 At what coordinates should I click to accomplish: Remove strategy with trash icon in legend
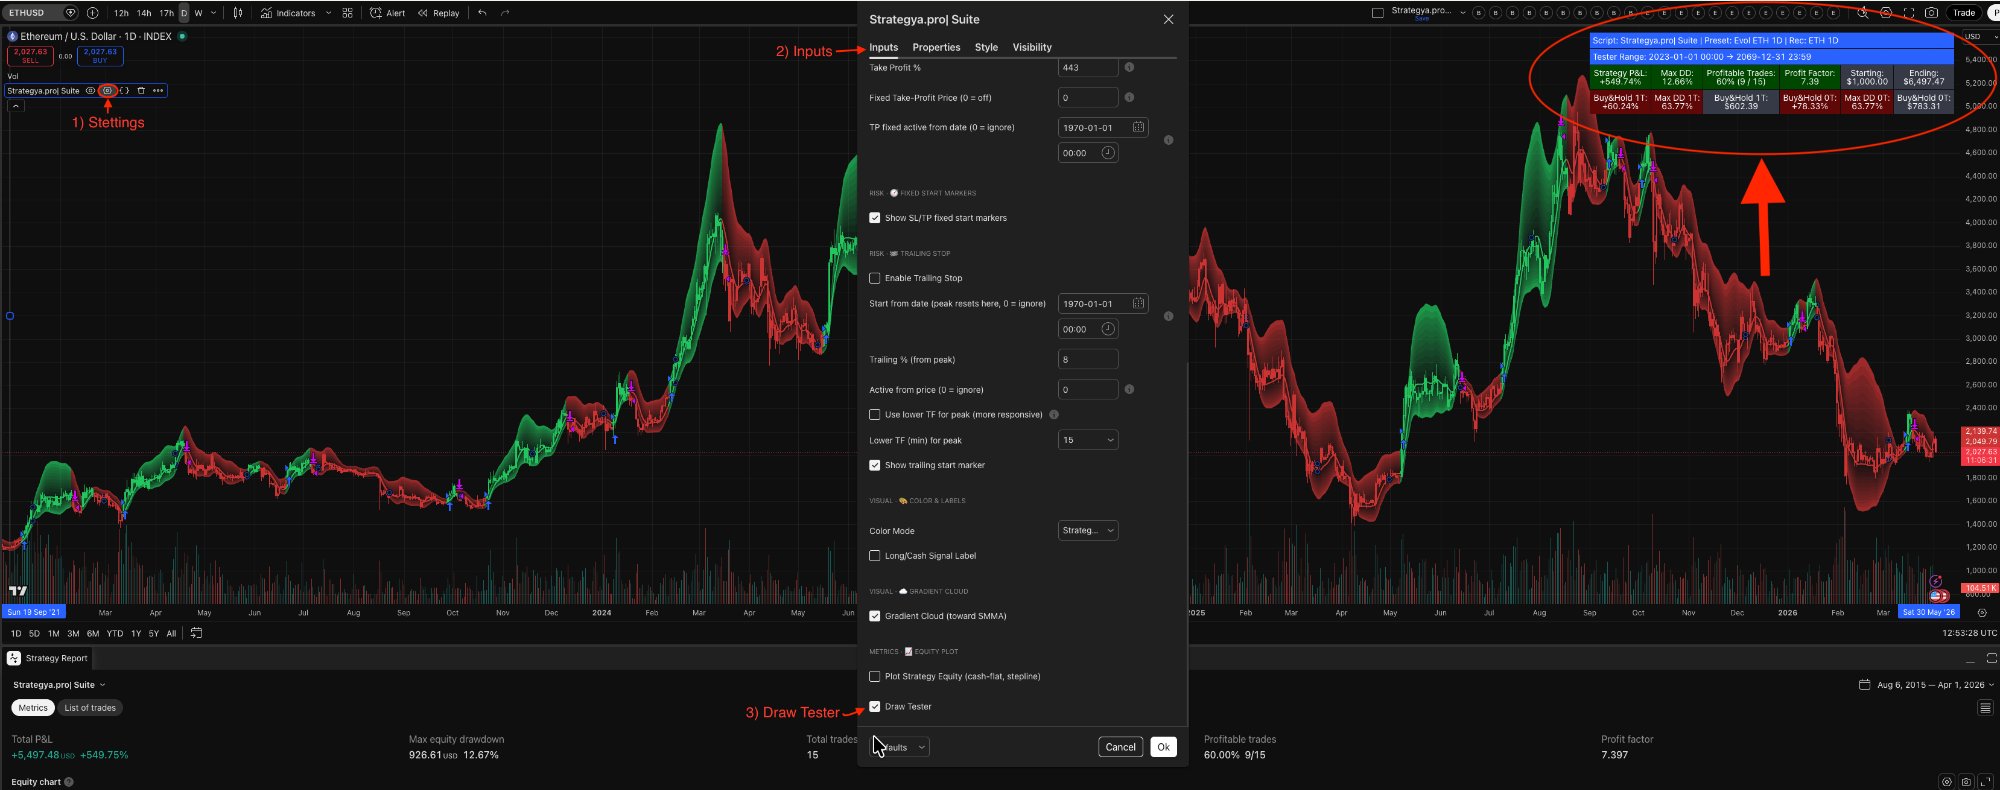(x=141, y=91)
